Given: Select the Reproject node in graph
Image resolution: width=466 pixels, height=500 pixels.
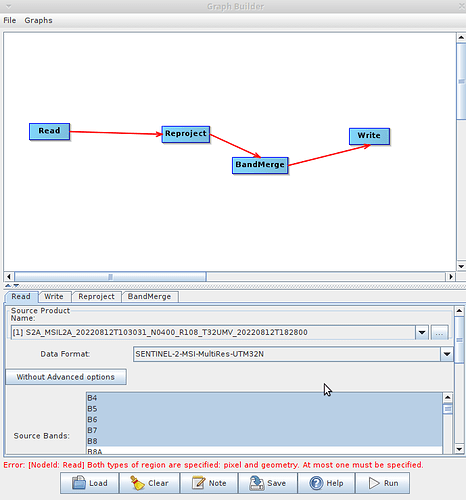Looking at the screenshot, I should (x=186, y=134).
